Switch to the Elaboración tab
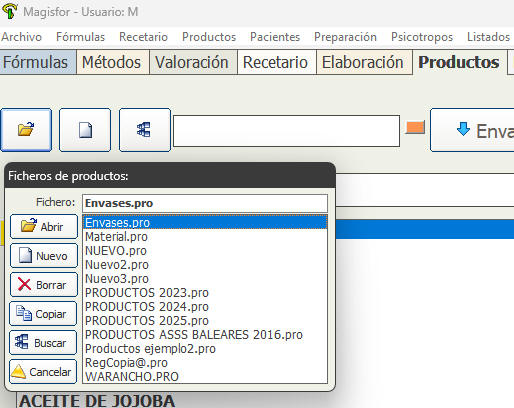 [x=363, y=62]
